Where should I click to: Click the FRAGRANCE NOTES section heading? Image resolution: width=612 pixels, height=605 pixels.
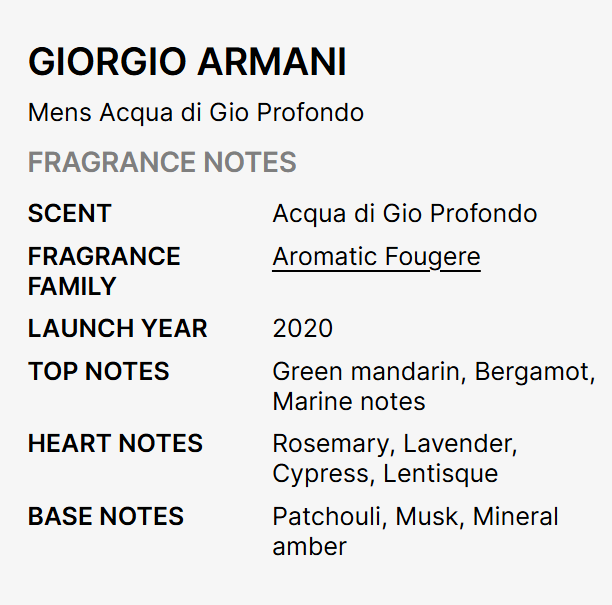162,162
